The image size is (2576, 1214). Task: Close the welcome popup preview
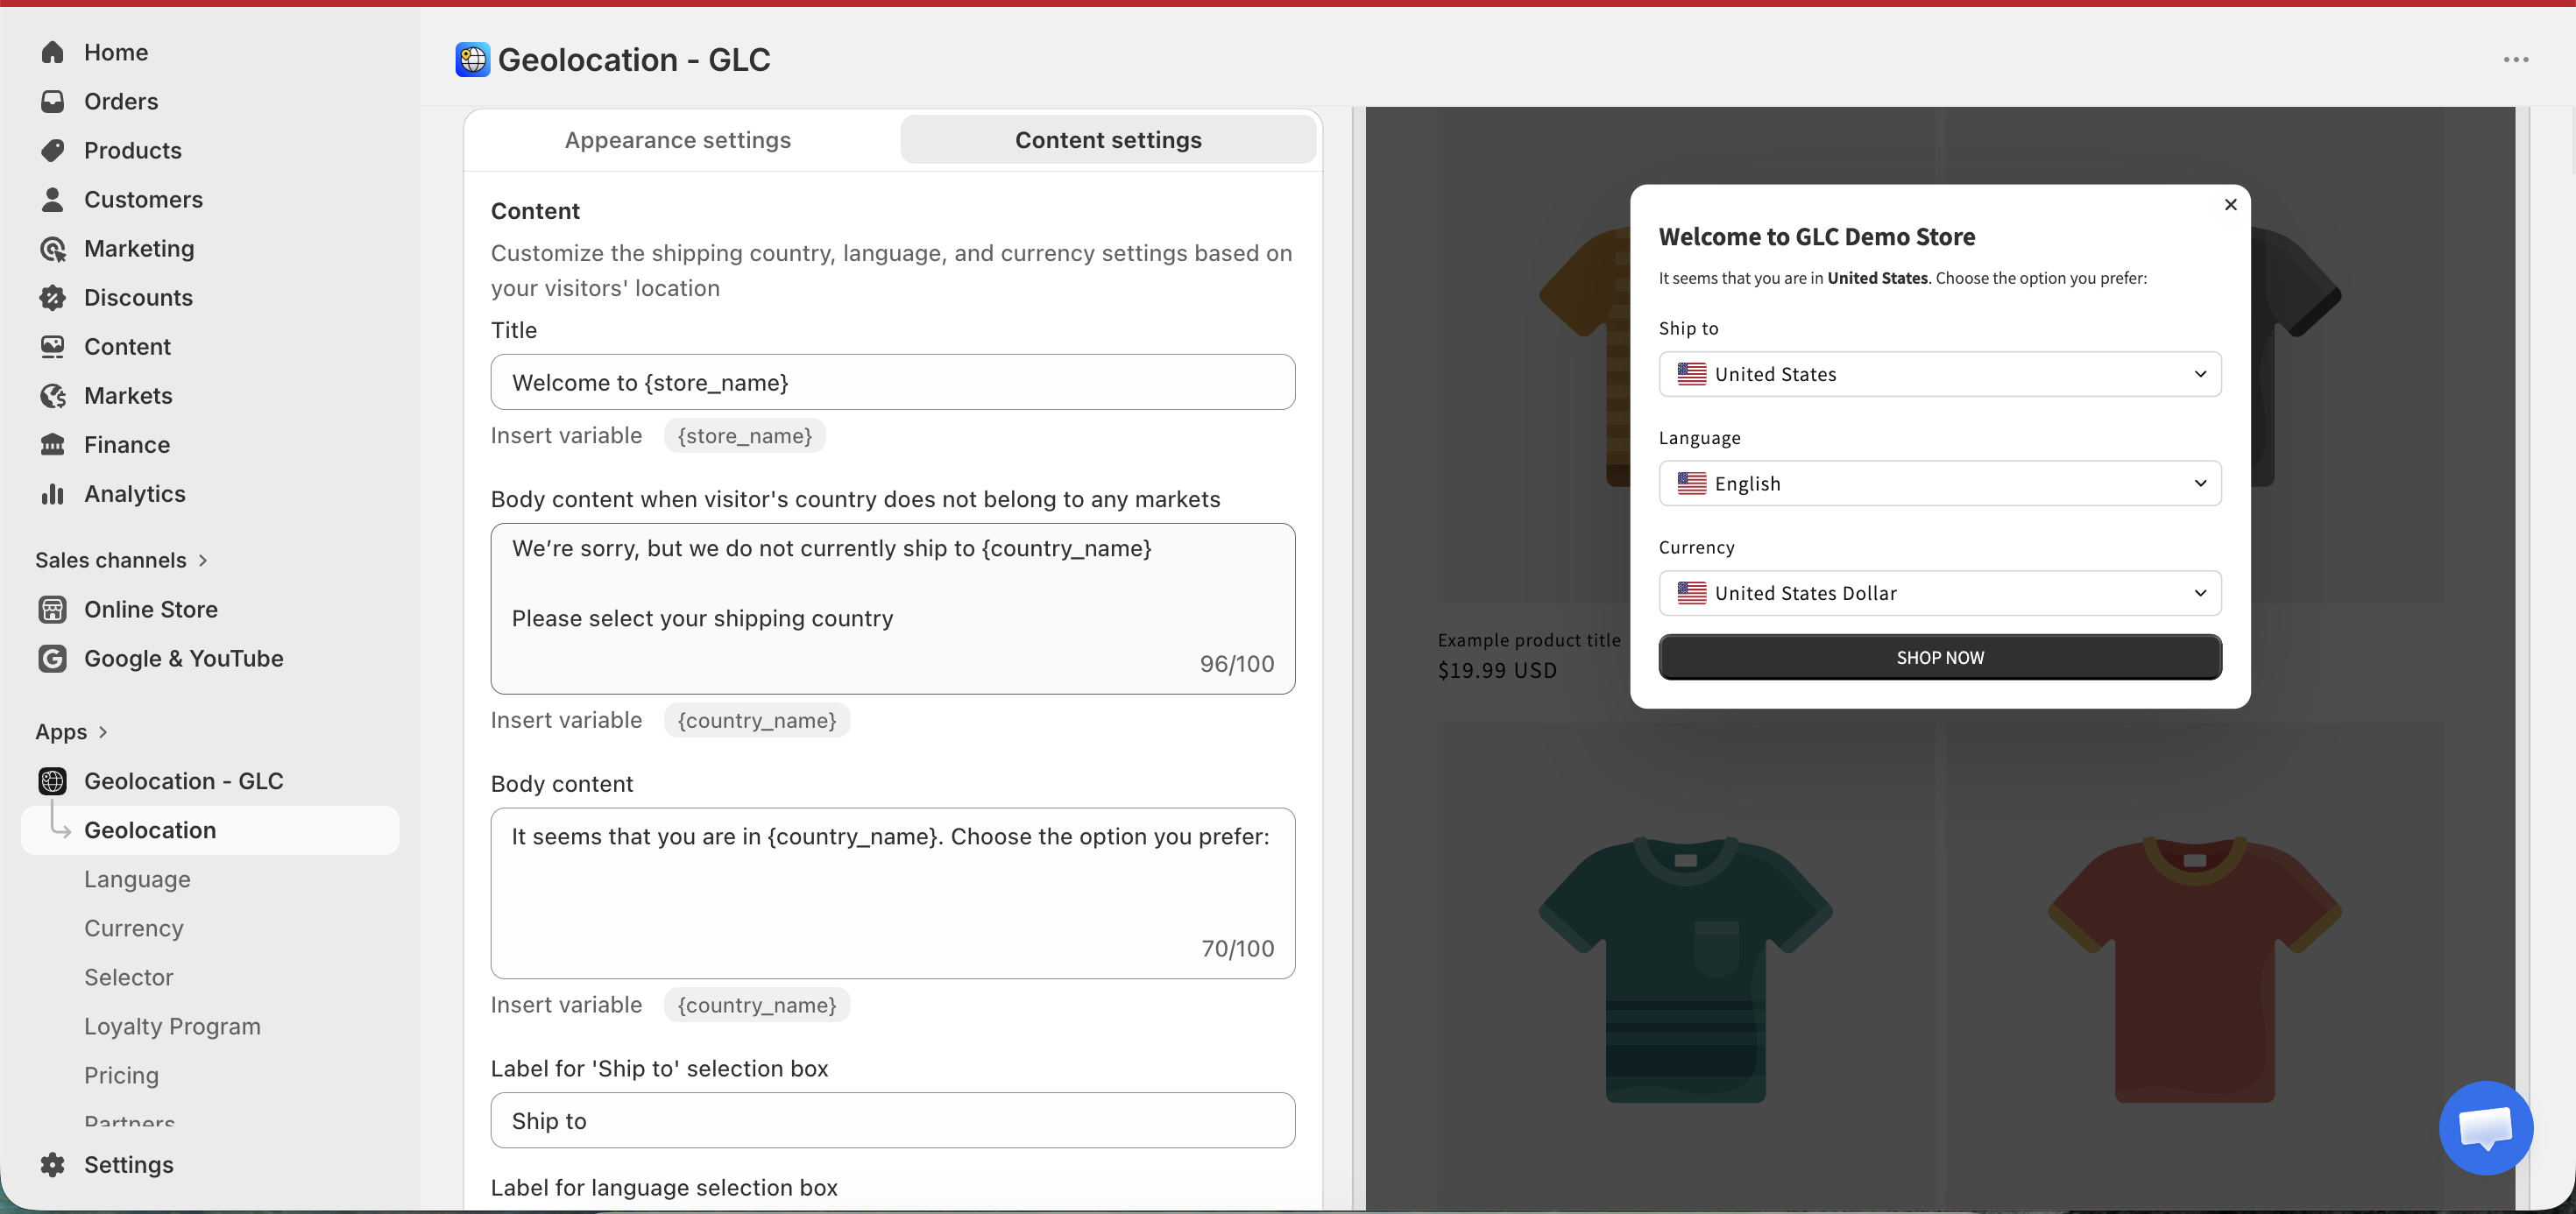pyautogui.click(x=2230, y=204)
